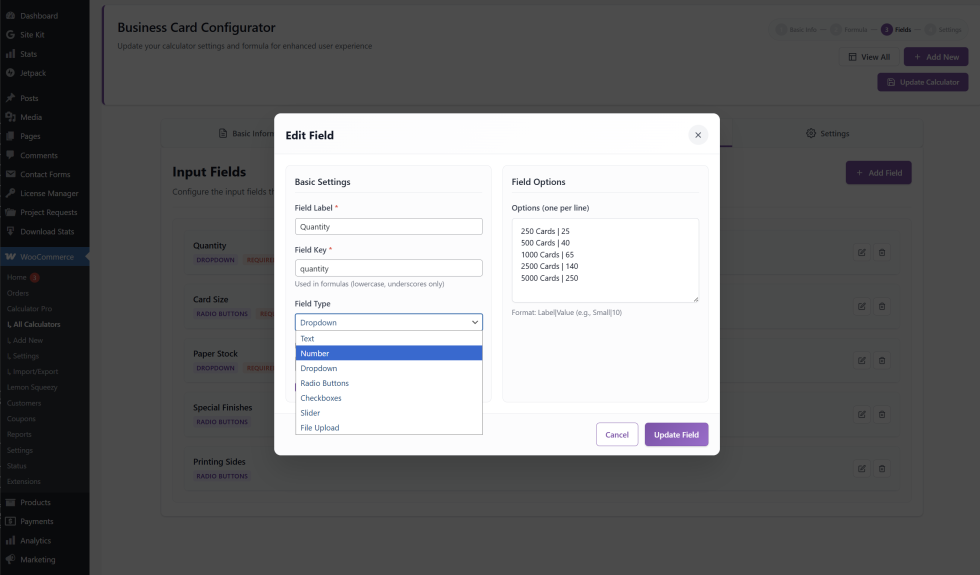Viewport: 980px width, 575px height.
Task: Open All Calculators in the WooCommerce submenu
Action: pyautogui.click(x=37, y=324)
